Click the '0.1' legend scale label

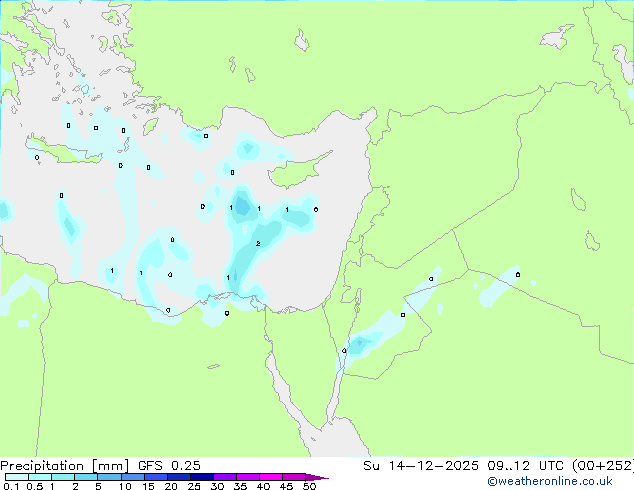[11, 486]
